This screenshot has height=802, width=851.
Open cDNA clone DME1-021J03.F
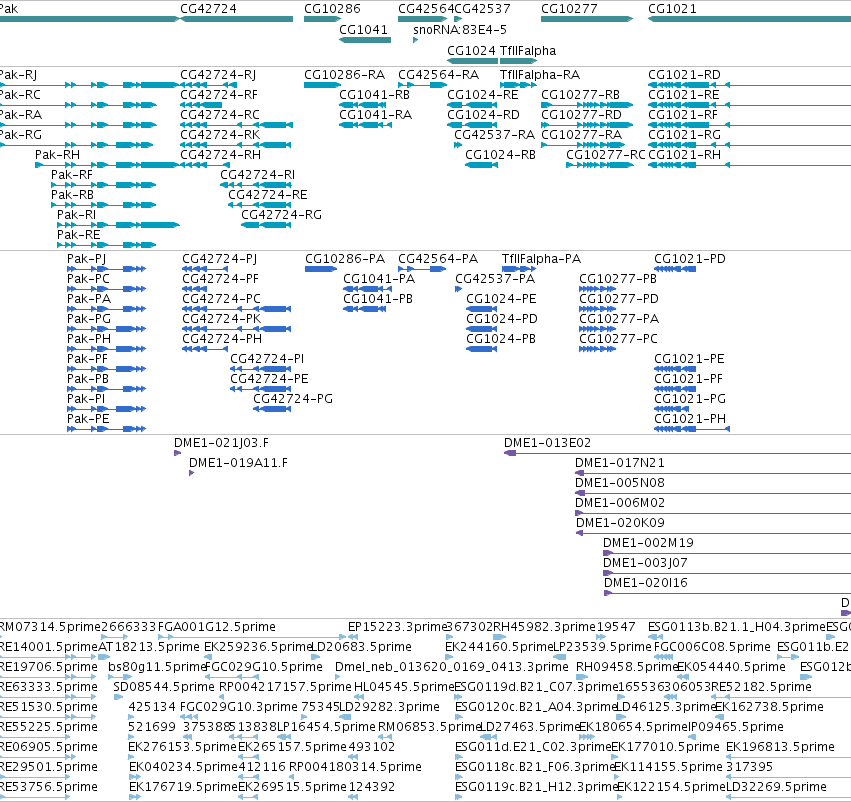177,453
